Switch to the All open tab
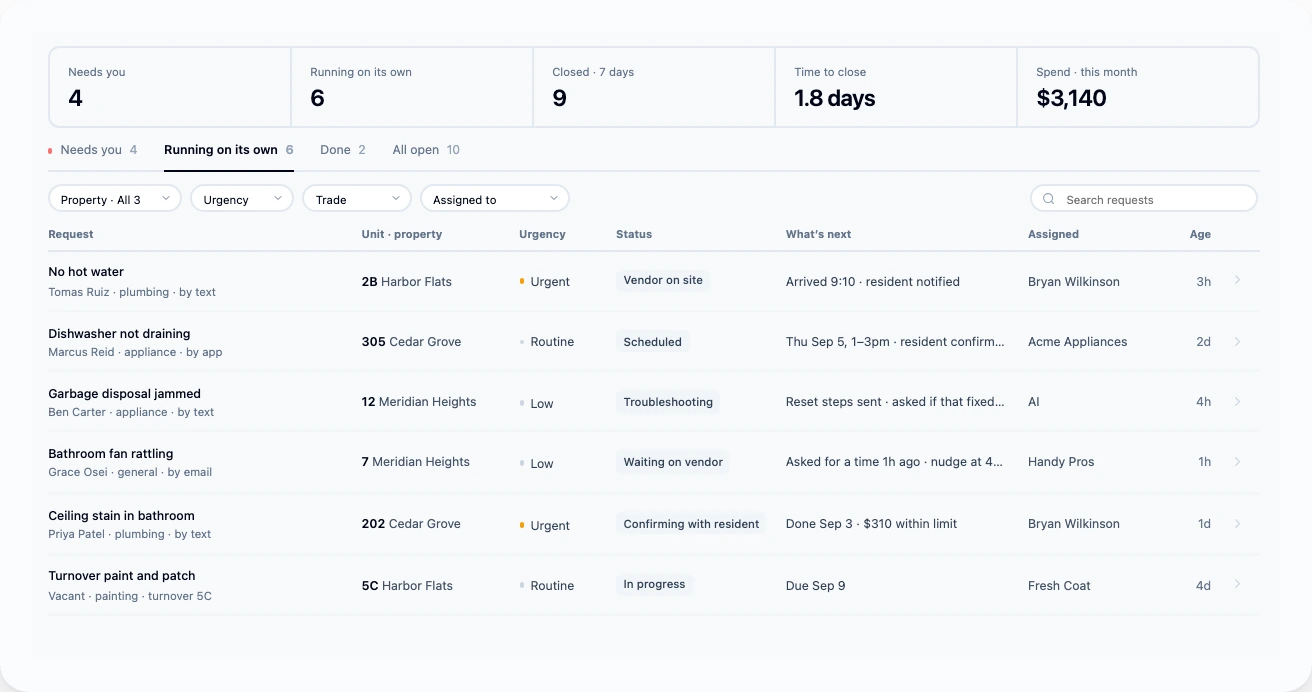The height and width of the screenshot is (692, 1312). 426,150
